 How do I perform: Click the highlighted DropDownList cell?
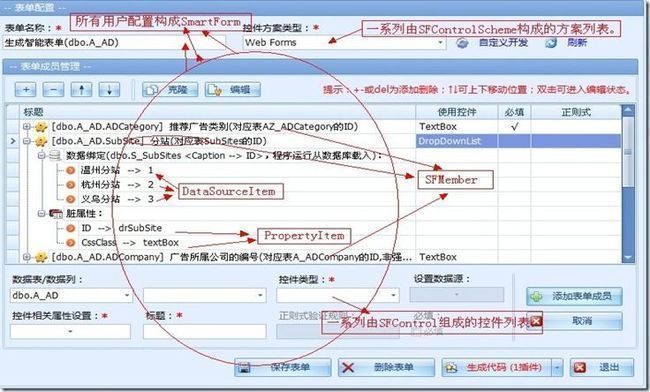pyautogui.click(x=456, y=141)
